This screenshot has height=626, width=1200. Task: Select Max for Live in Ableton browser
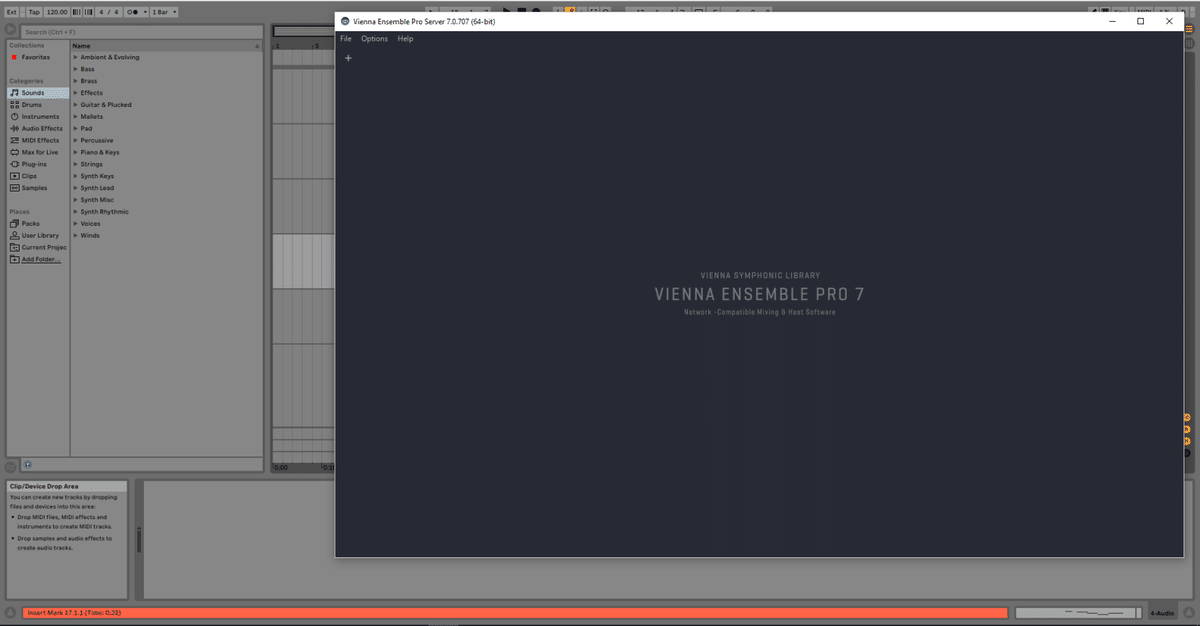pyautogui.click(x=39, y=152)
